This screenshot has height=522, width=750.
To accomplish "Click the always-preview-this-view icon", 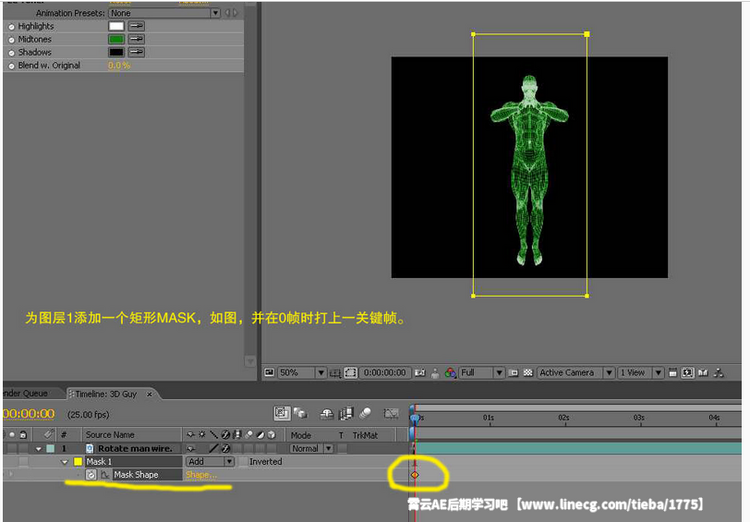I will [269, 372].
